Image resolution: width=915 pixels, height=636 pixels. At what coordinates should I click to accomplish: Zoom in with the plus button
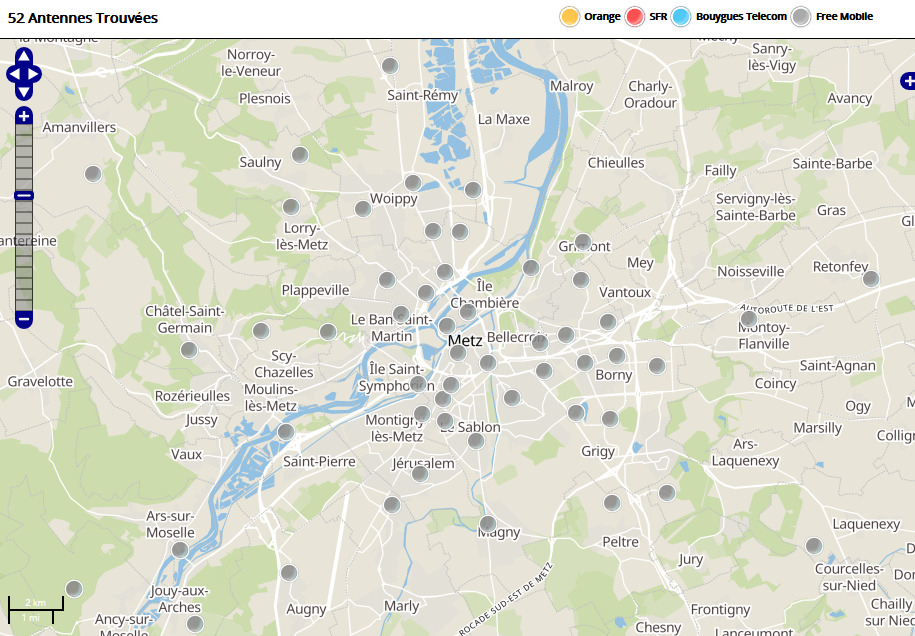point(24,117)
